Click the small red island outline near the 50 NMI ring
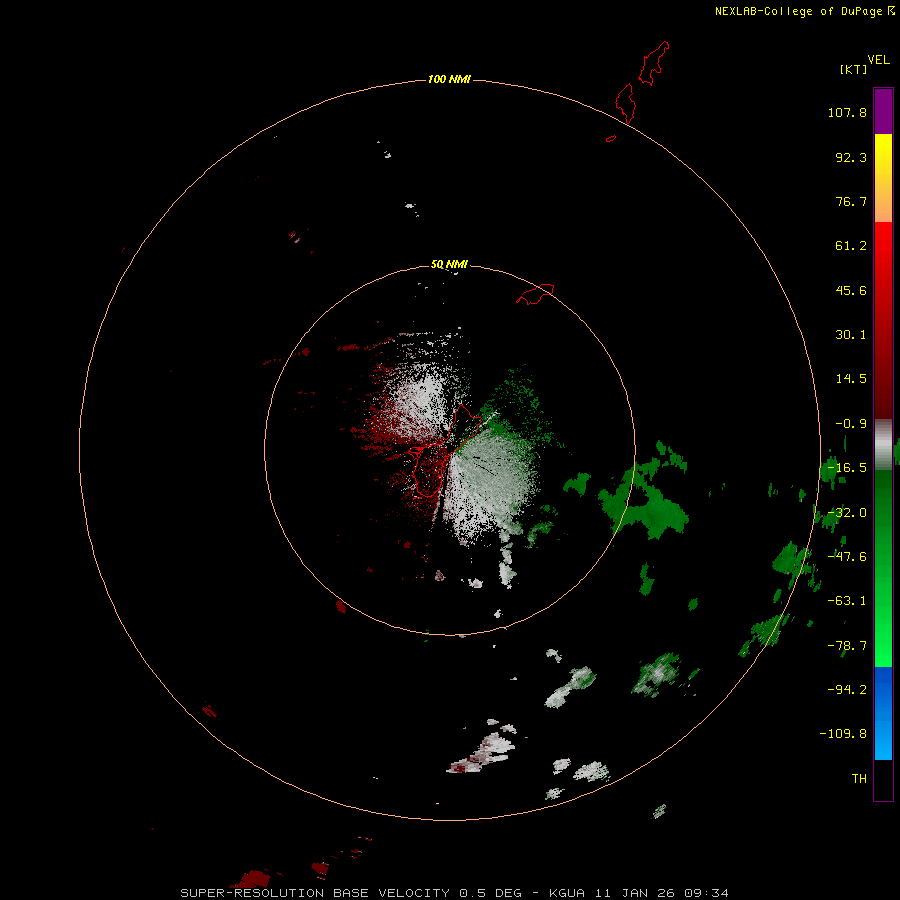The image size is (900, 900). coord(535,294)
